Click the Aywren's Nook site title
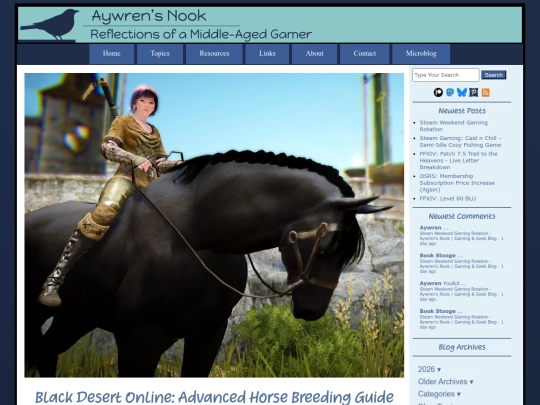The image size is (540, 405). 149,16
